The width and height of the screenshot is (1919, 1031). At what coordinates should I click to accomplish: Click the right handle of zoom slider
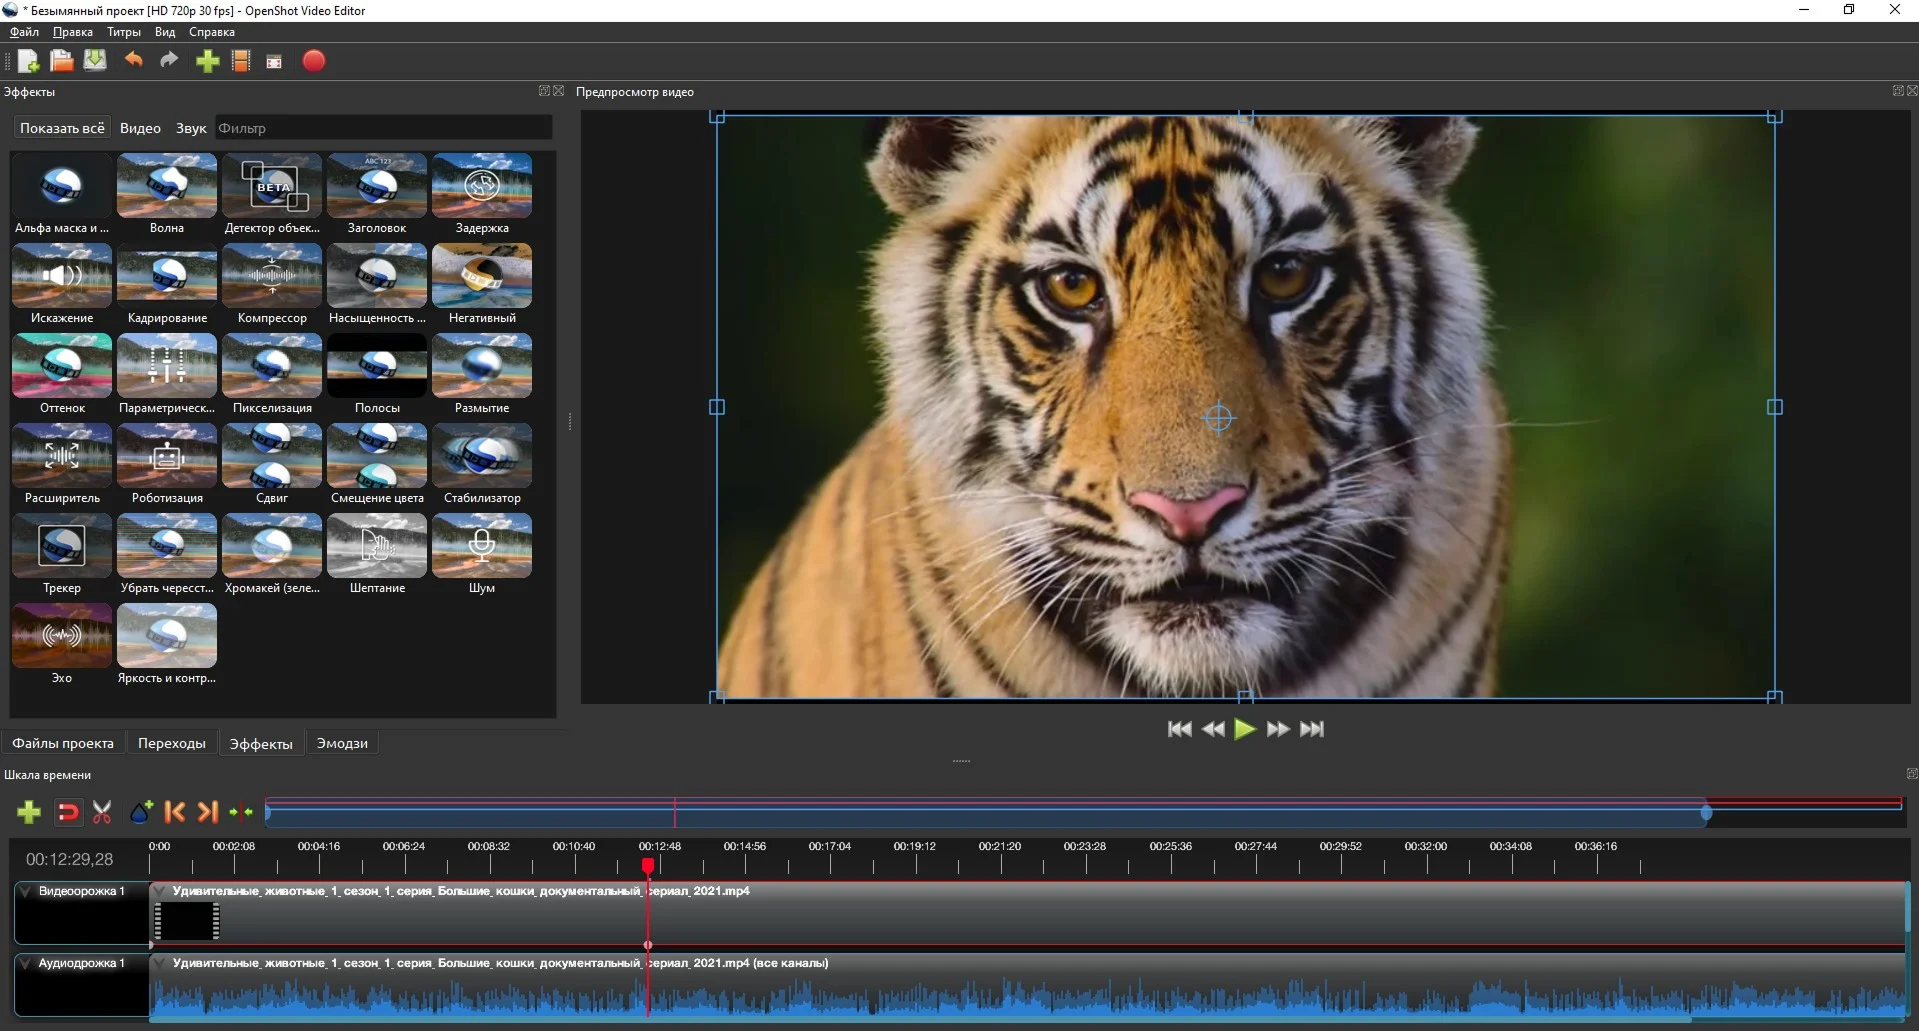click(x=1706, y=813)
